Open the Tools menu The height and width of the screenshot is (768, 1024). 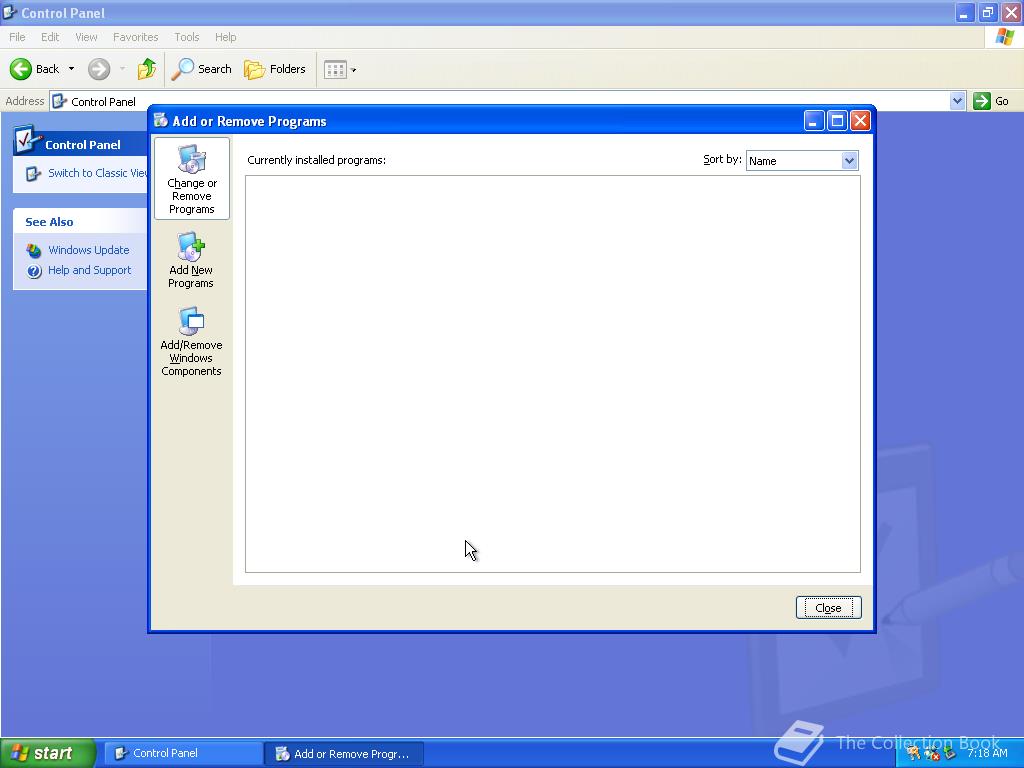[x=186, y=37]
